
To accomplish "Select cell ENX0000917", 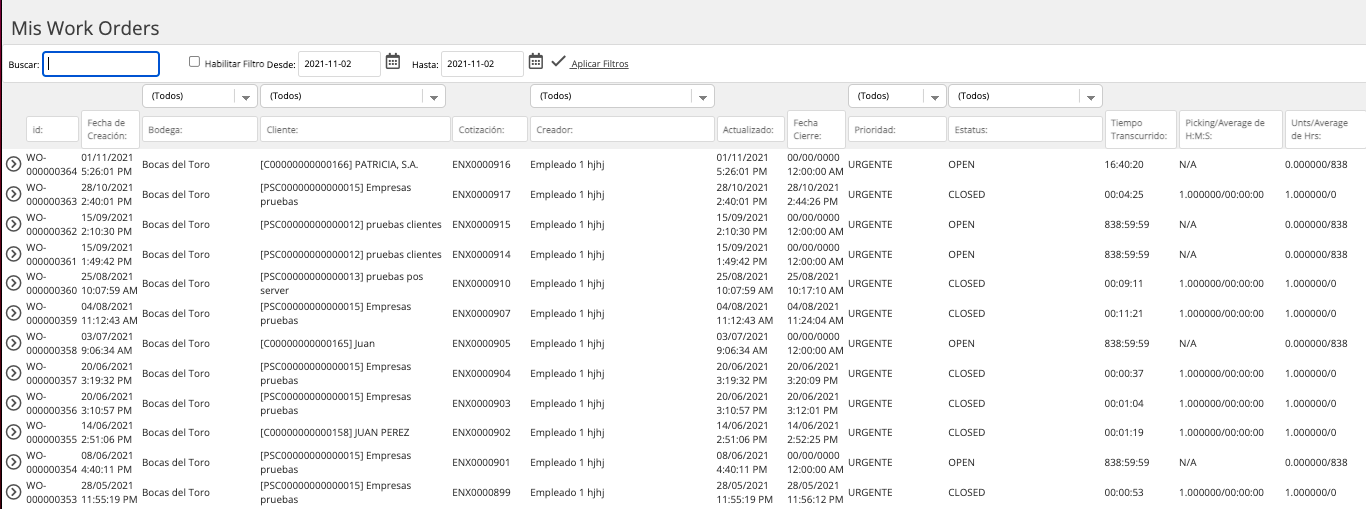I will point(481,194).
